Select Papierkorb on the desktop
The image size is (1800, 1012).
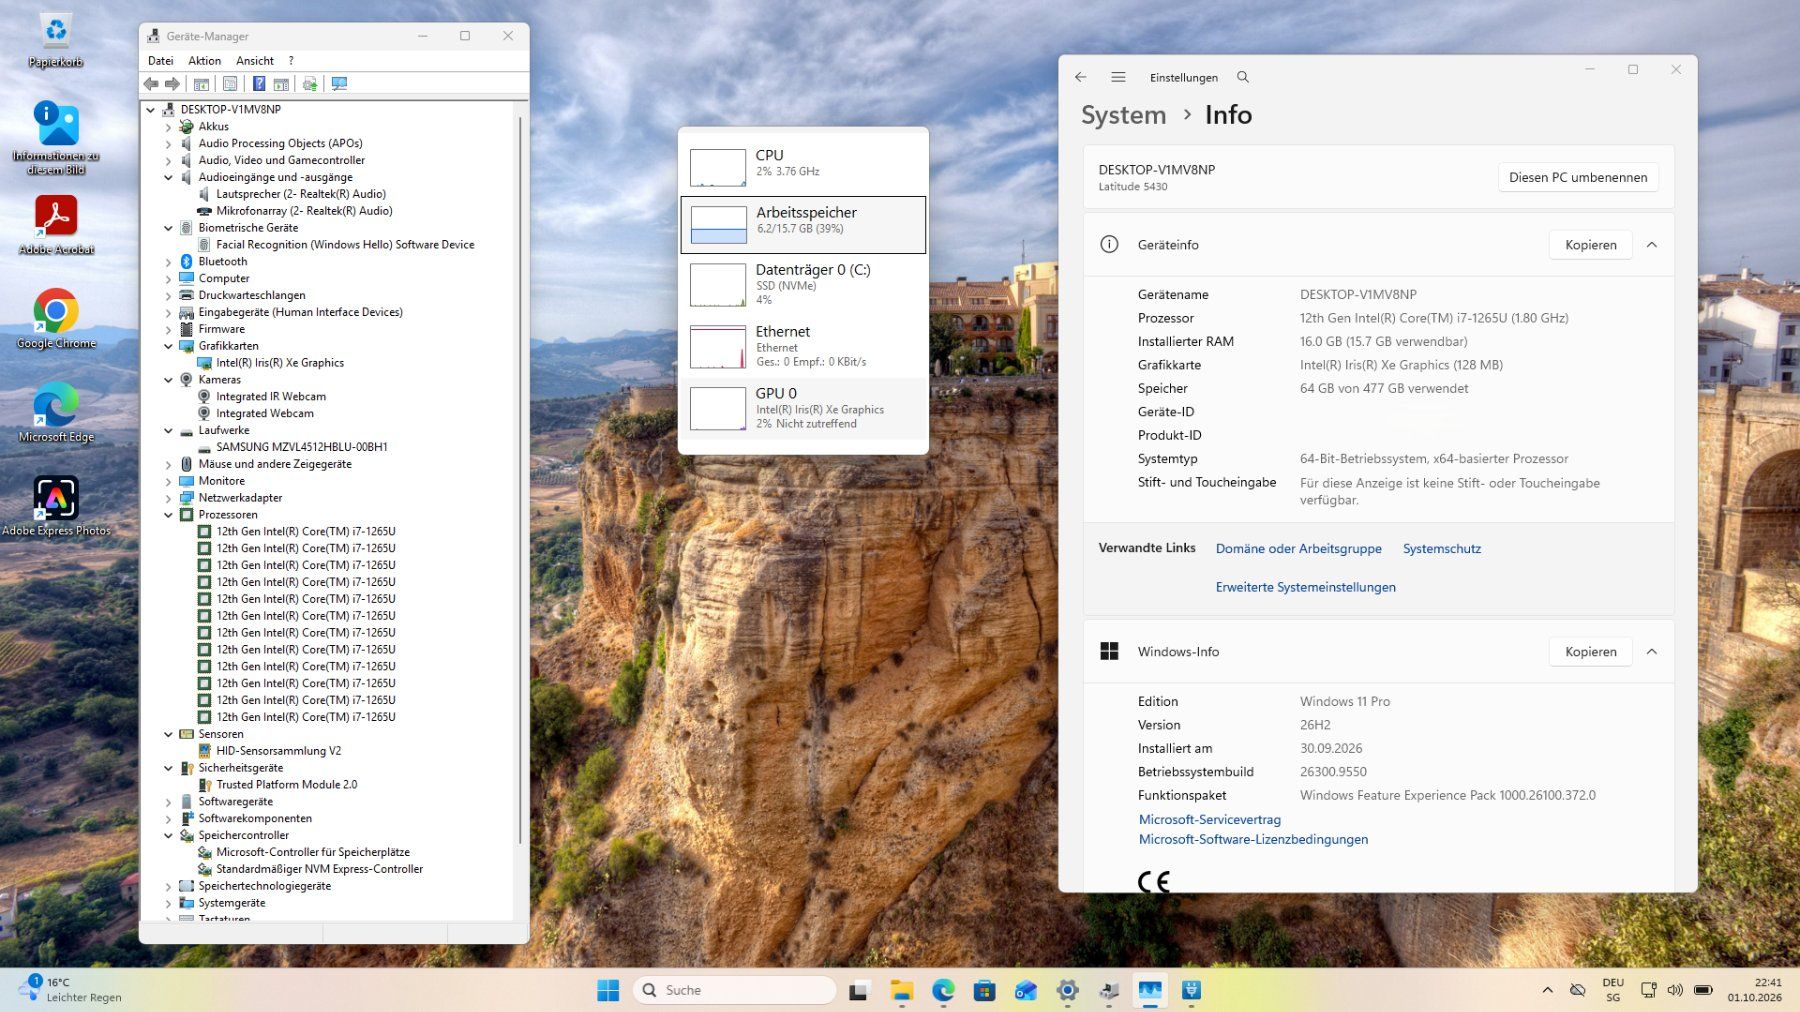click(56, 39)
